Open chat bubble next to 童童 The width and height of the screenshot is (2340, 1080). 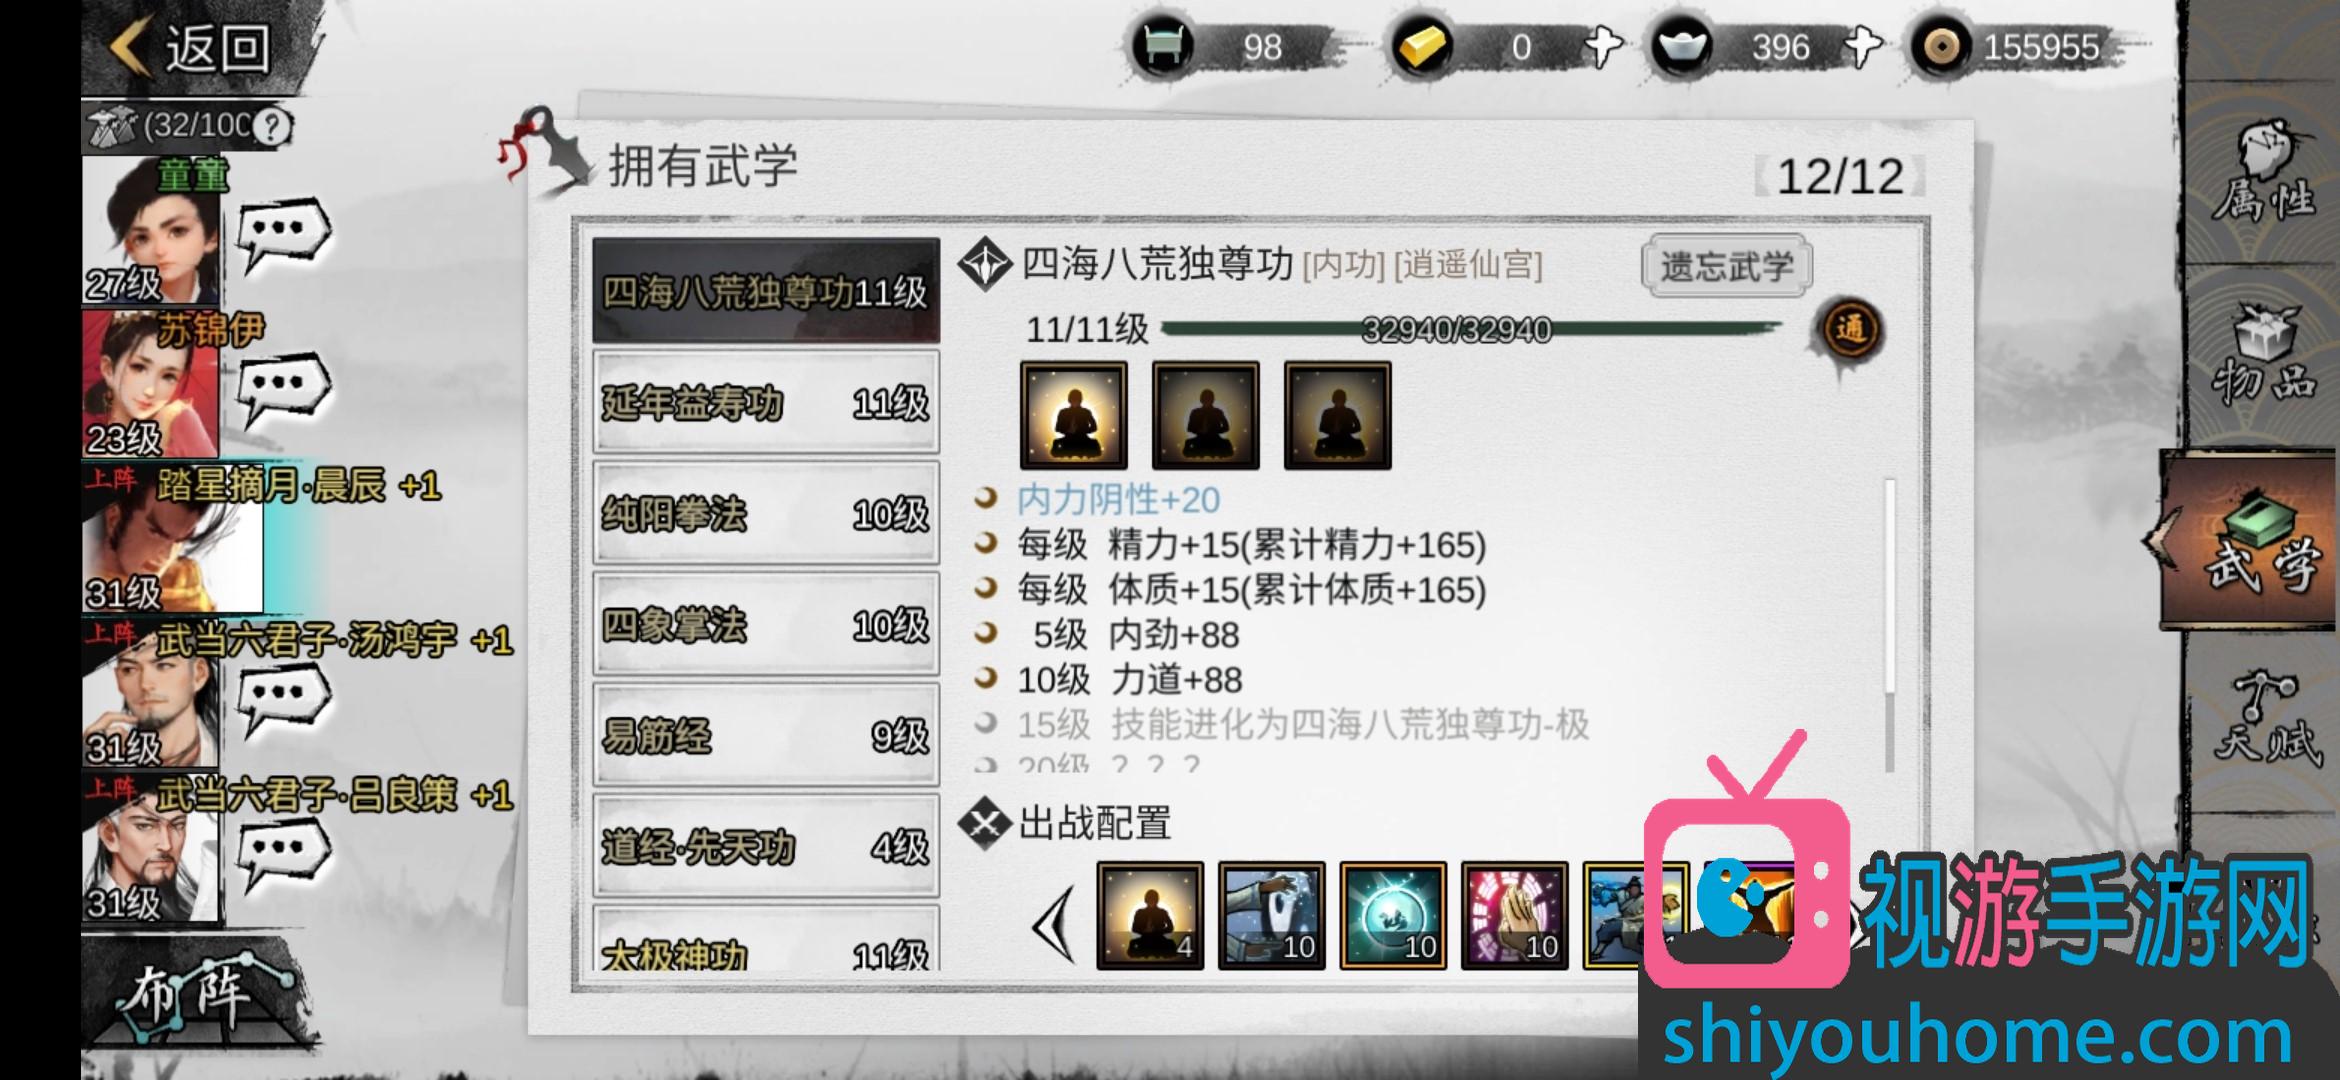(x=283, y=234)
